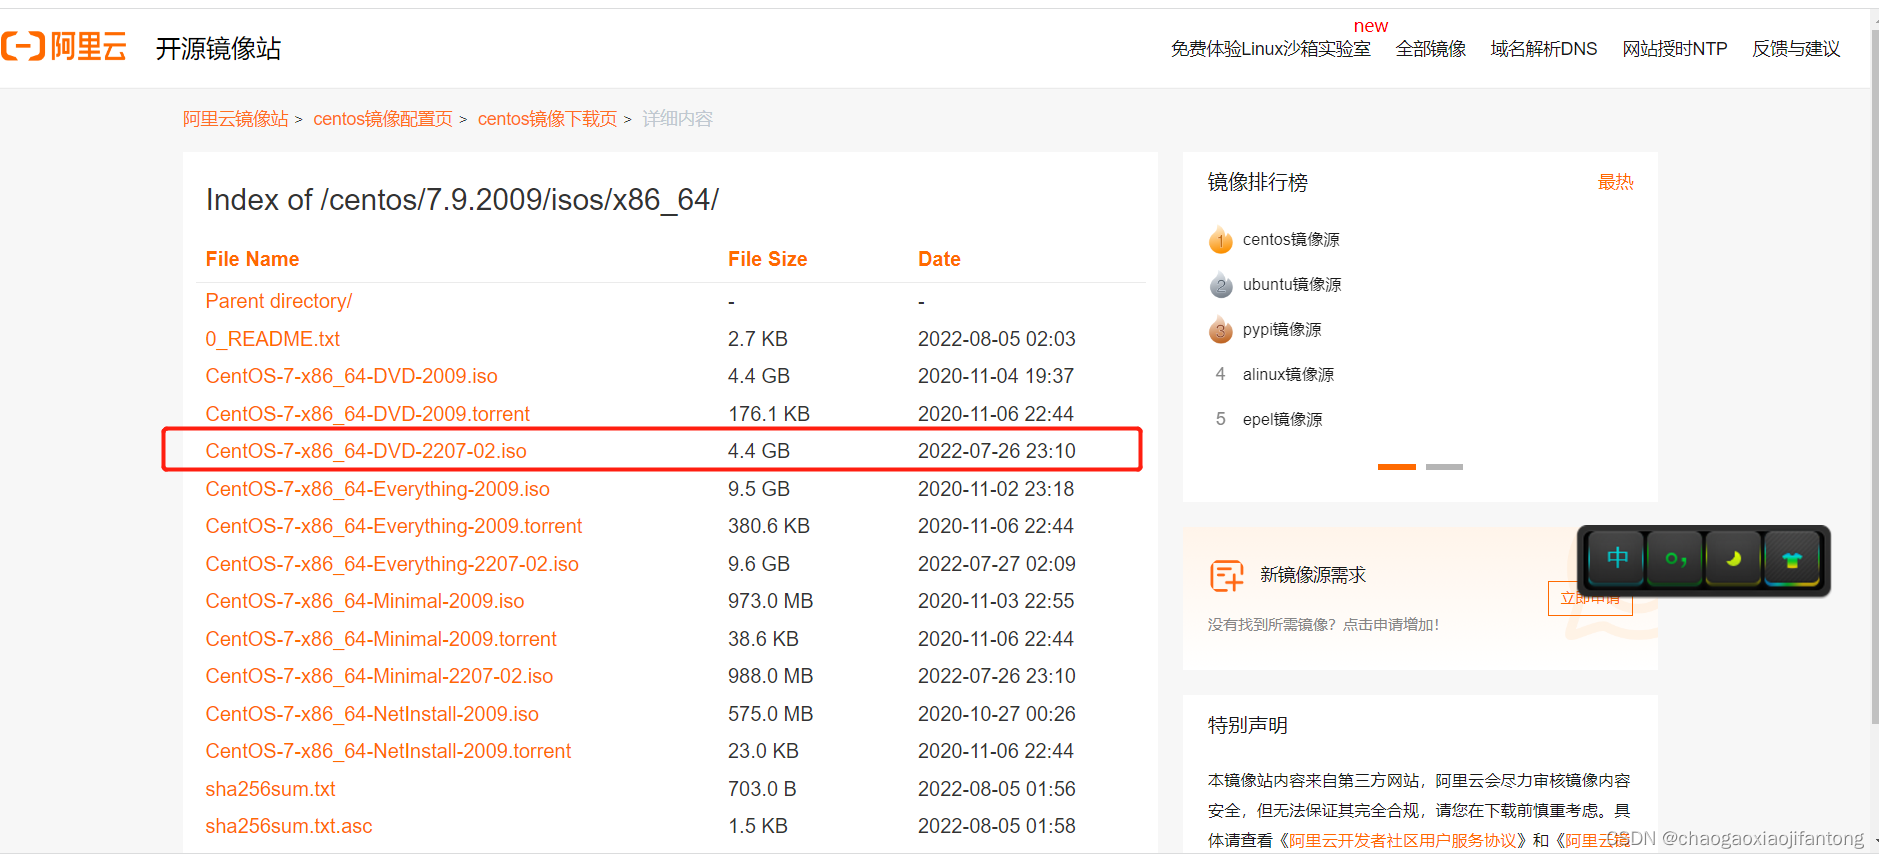Open ubuntu镜像源 in ranking list
The image size is (1879, 858).
point(1292,285)
